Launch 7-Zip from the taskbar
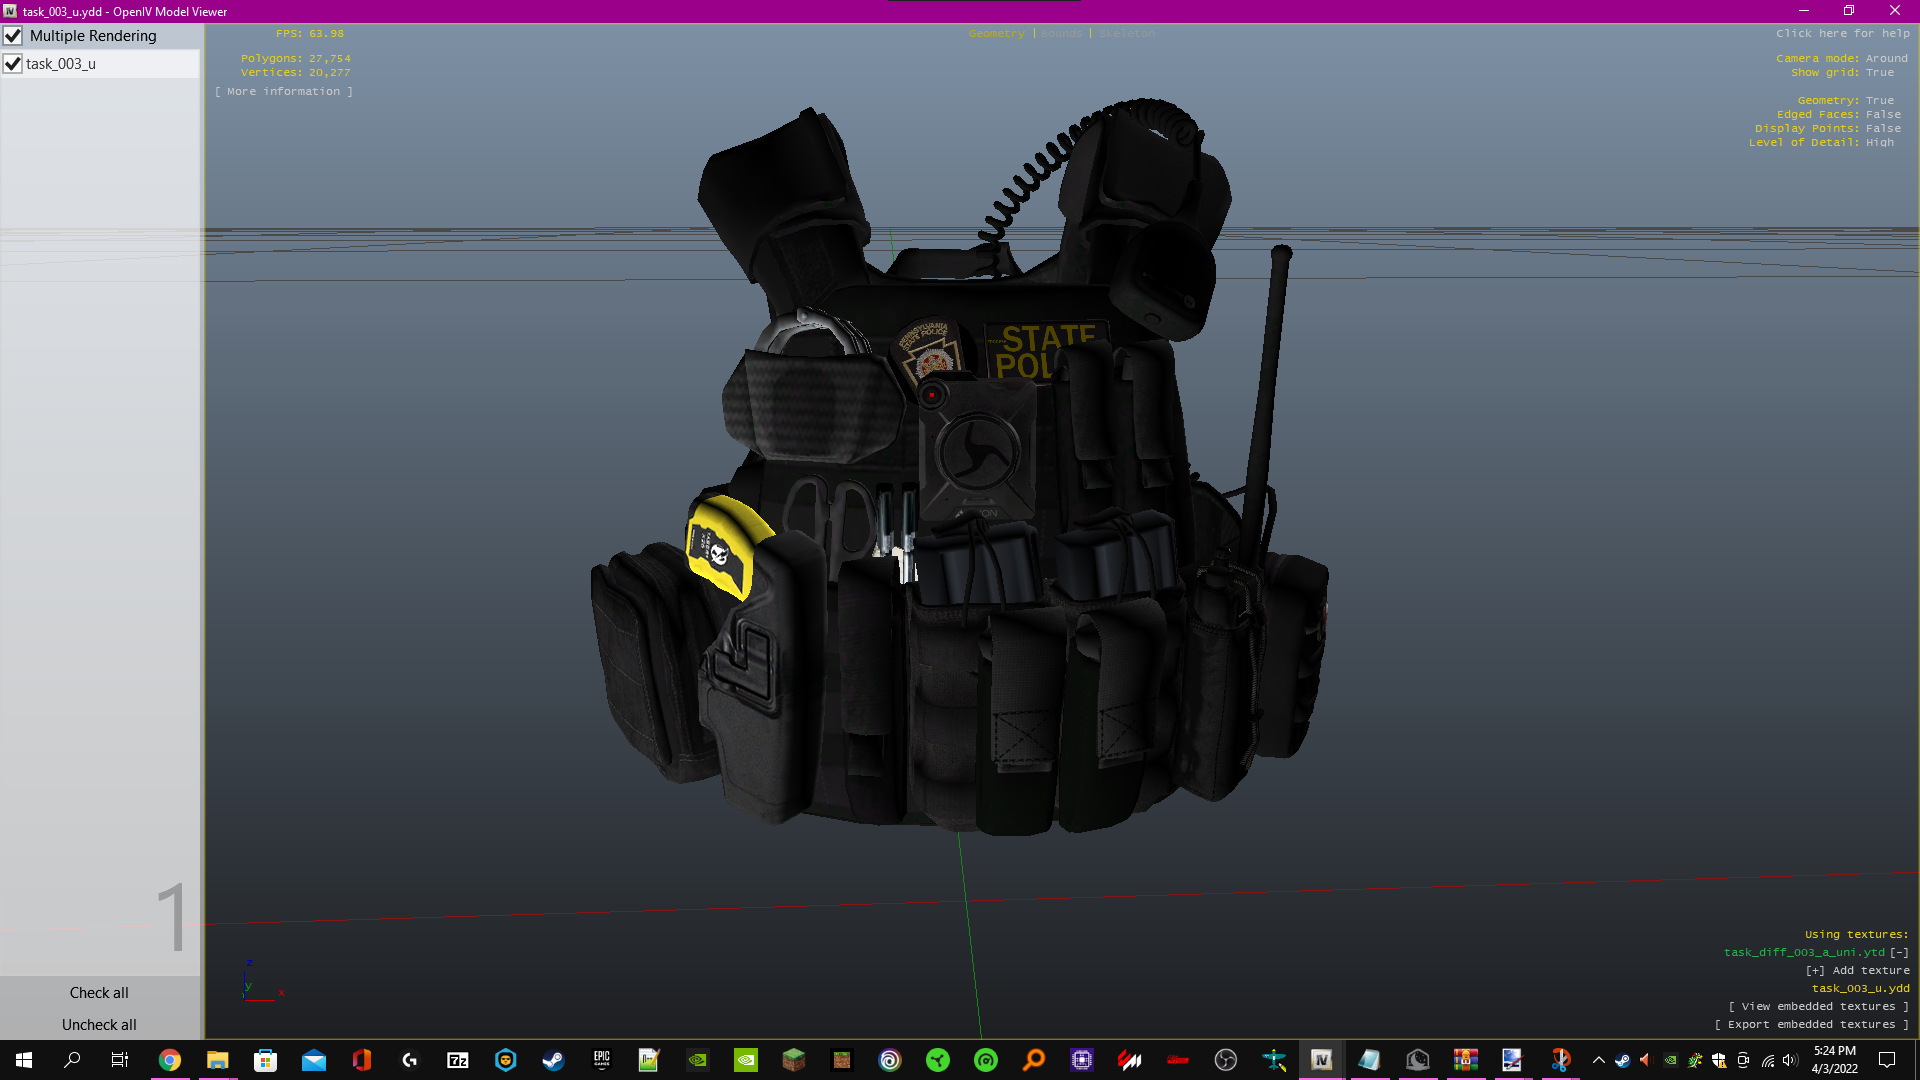Image resolution: width=1920 pixels, height=1080 pixels. tap(458, 1060)
